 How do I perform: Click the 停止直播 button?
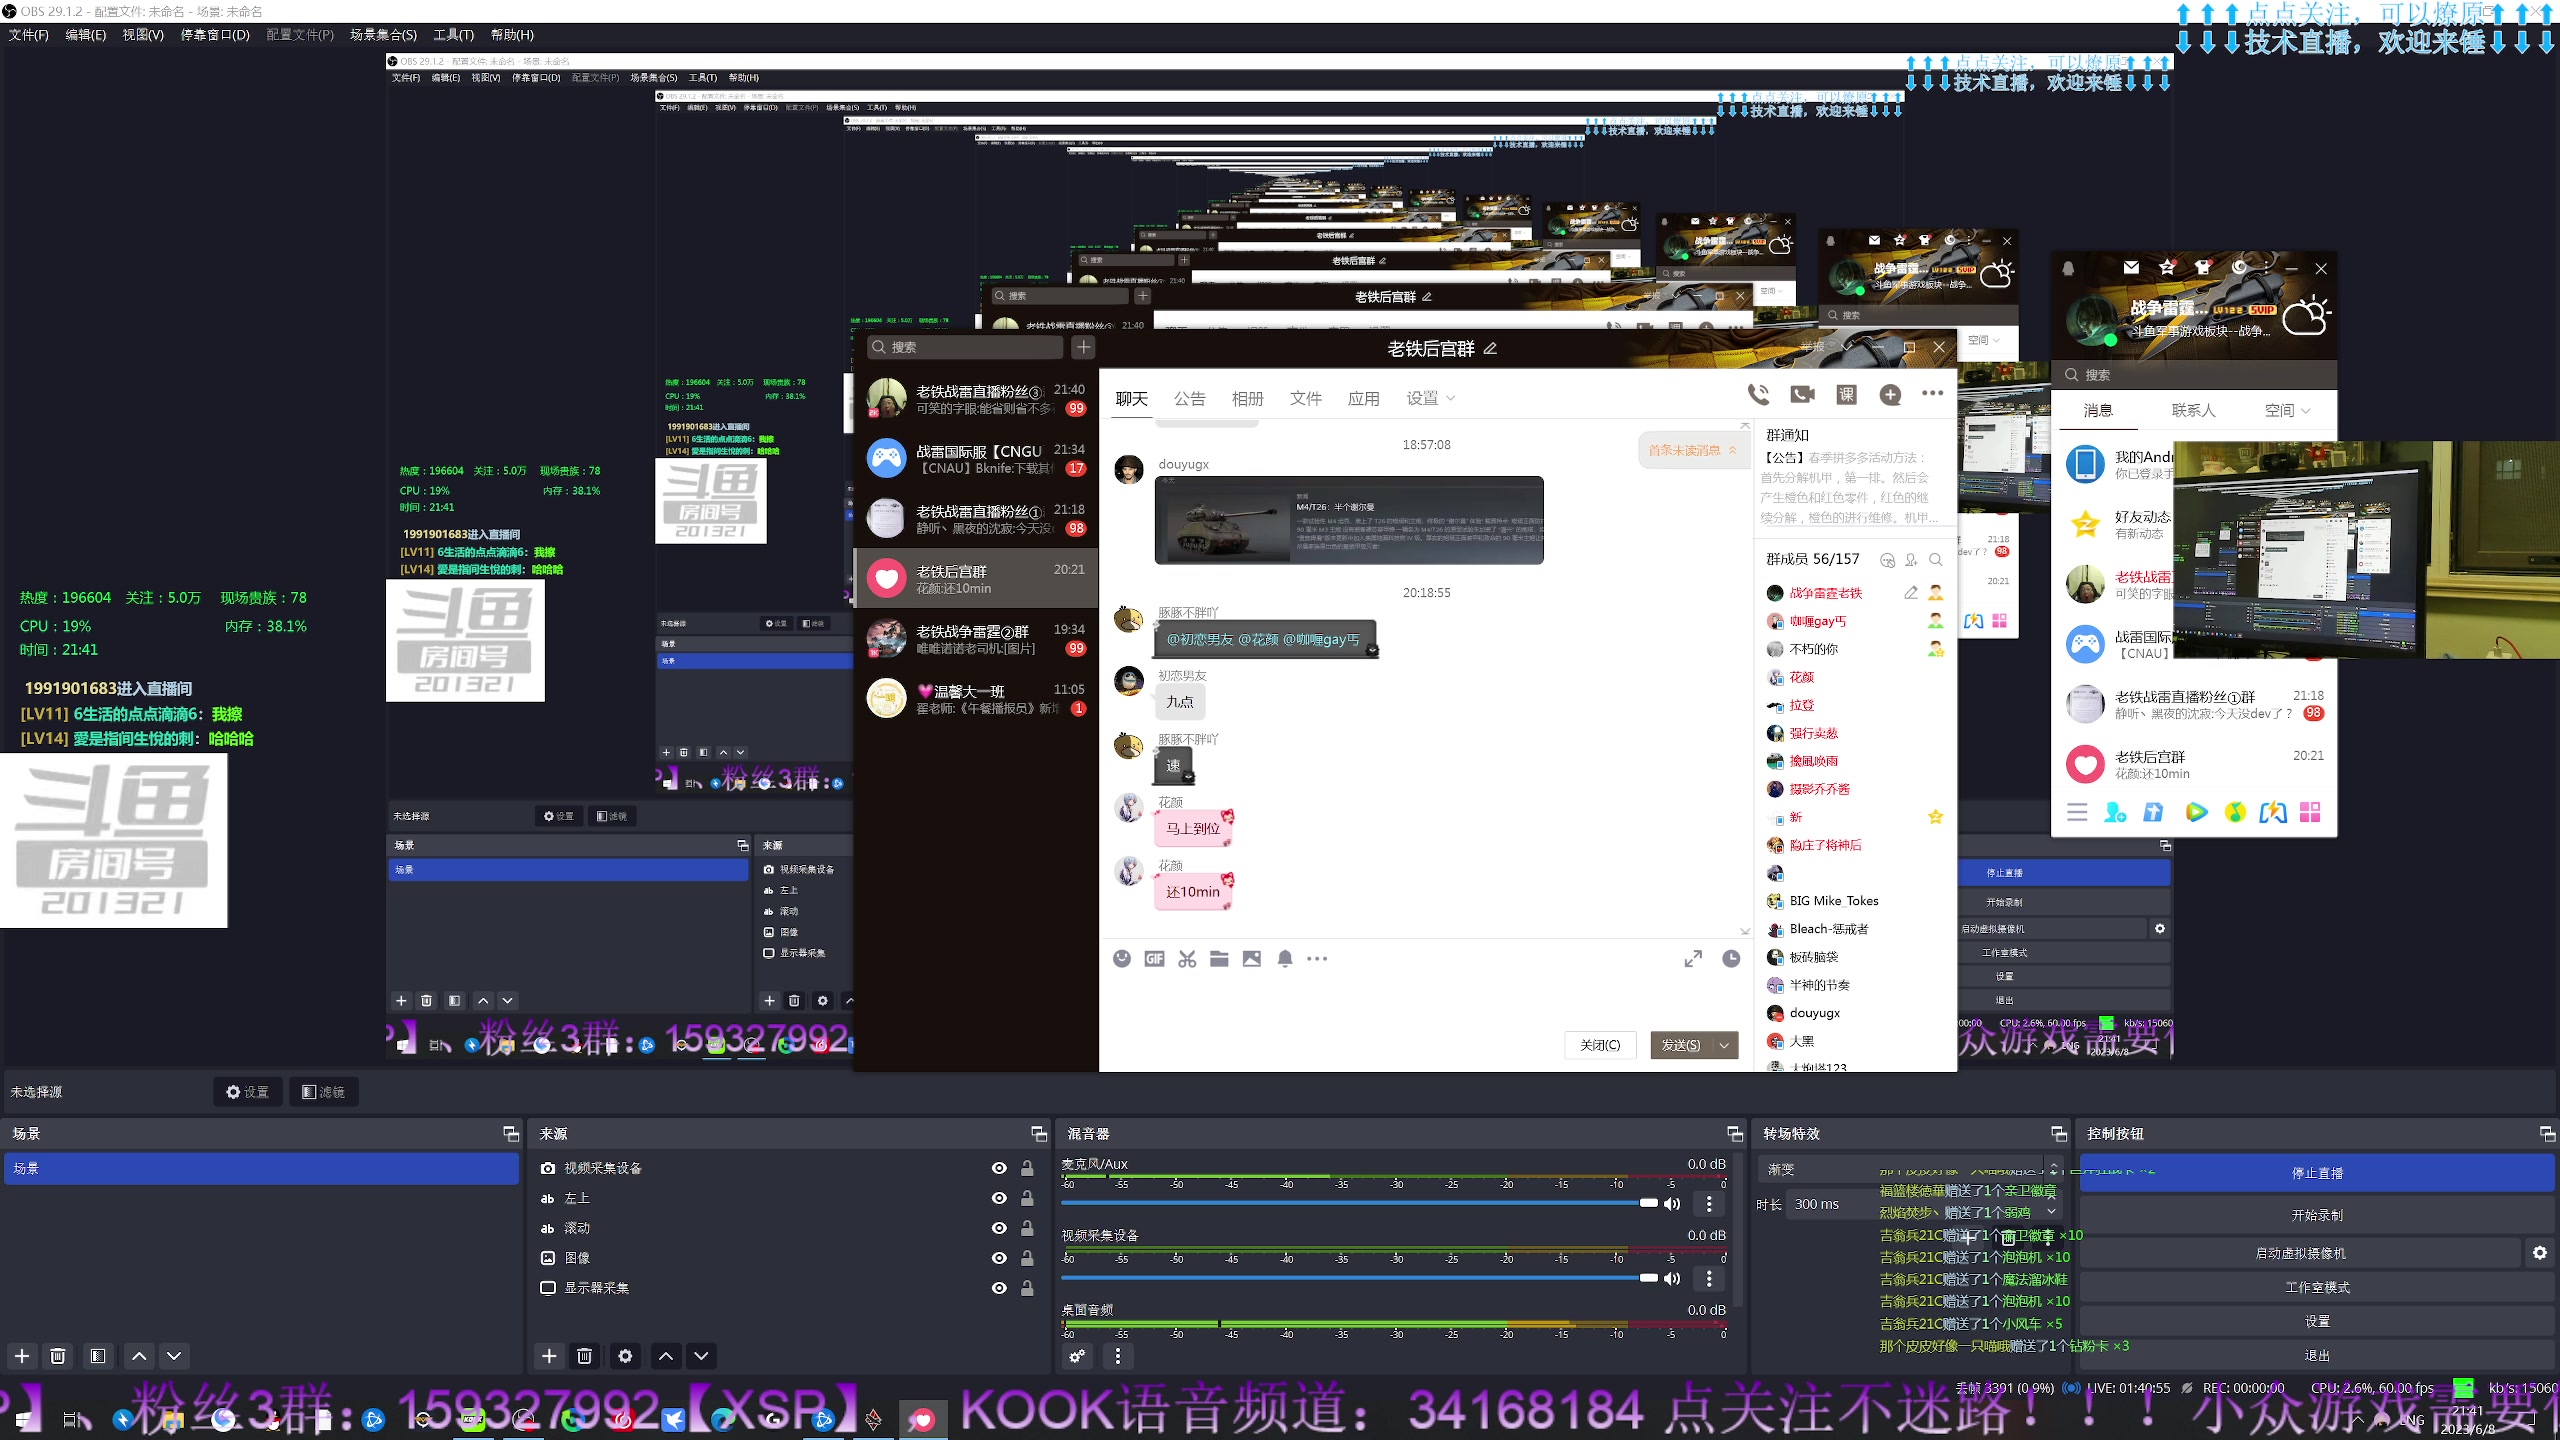(x=2317, y=1173)
